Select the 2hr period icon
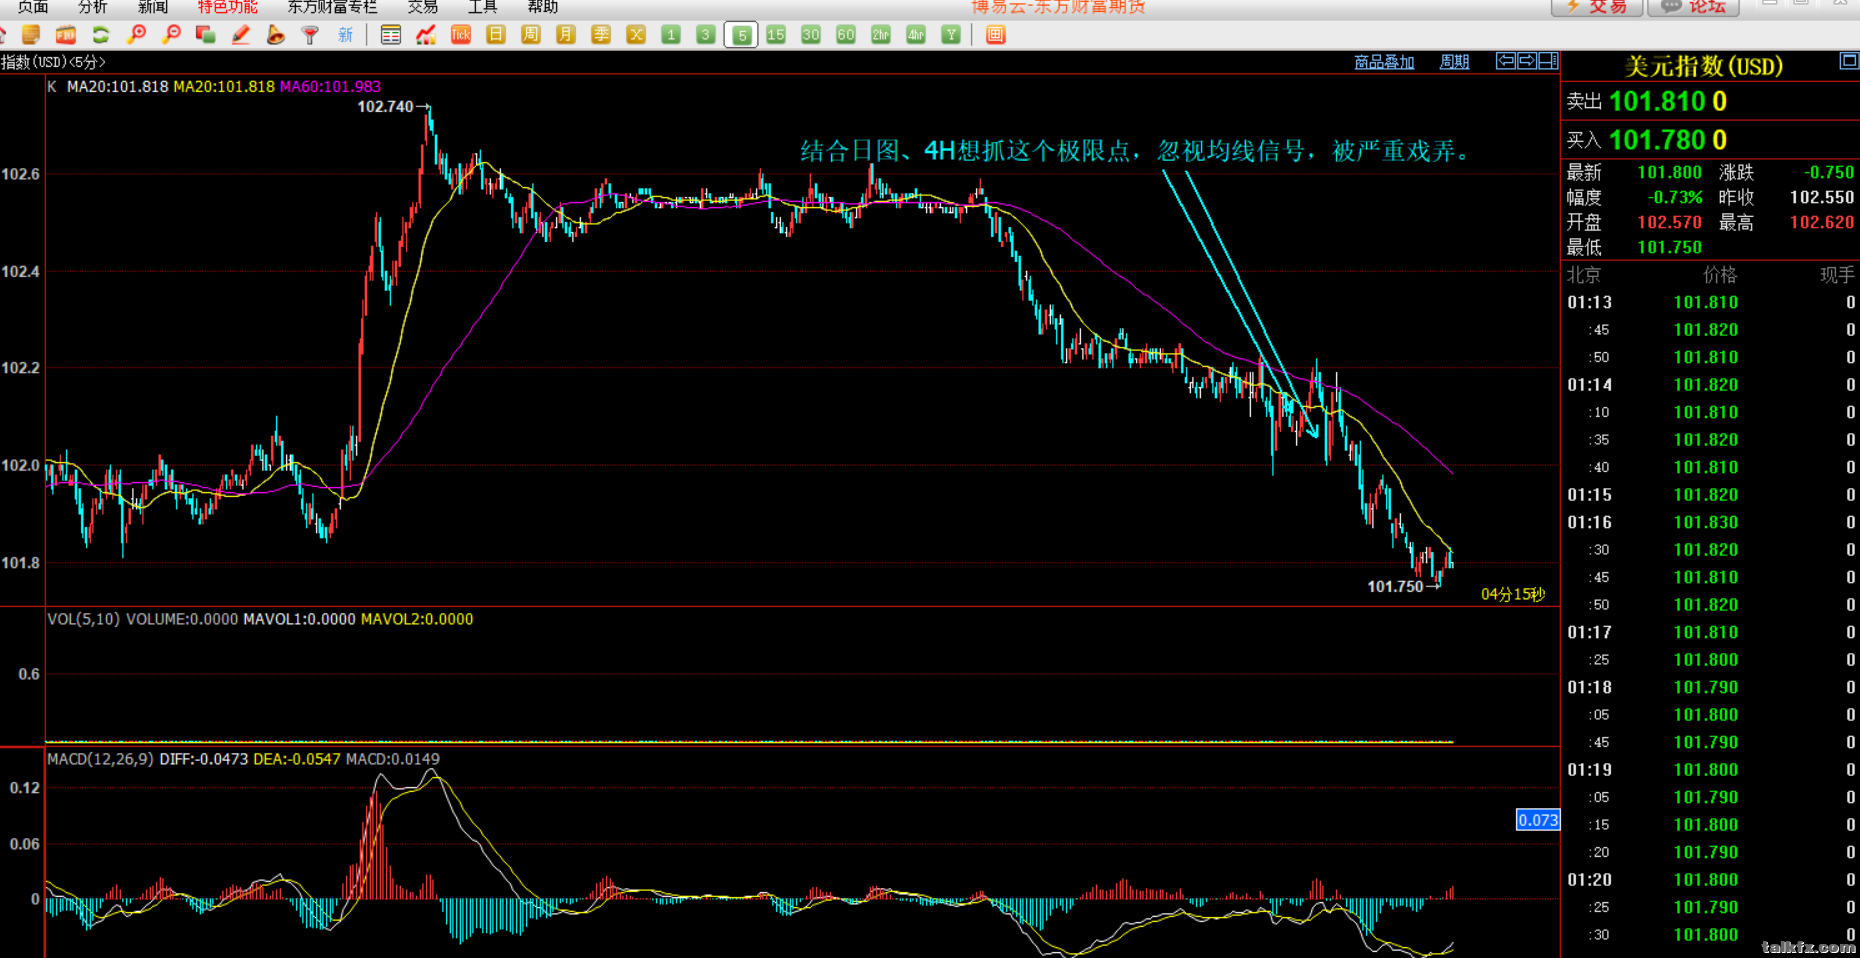 click(881, 35)
